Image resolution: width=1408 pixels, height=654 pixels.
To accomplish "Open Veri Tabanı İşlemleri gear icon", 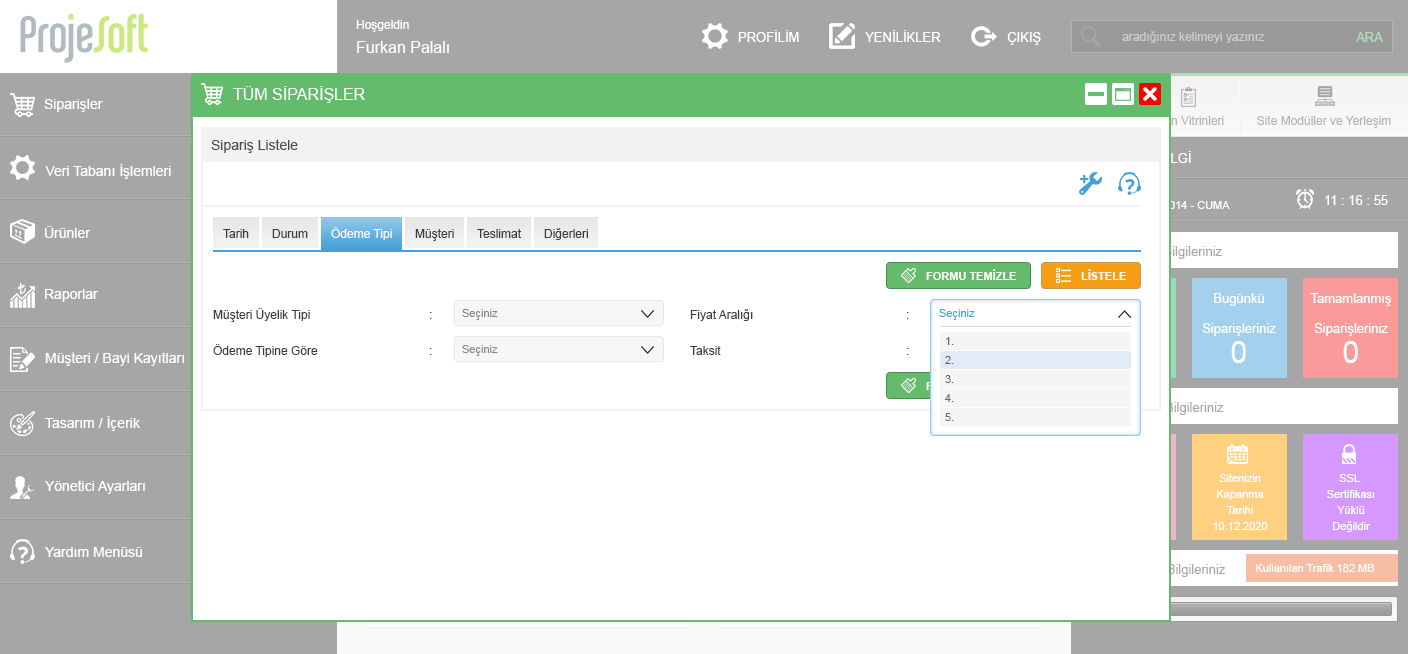I will 22,169.
